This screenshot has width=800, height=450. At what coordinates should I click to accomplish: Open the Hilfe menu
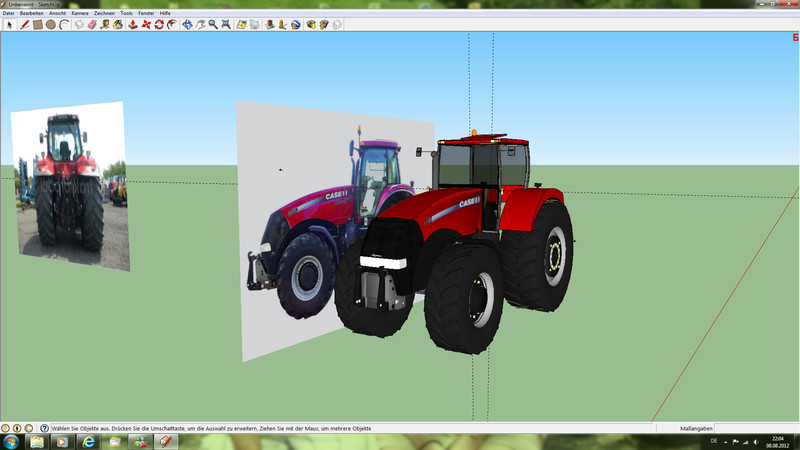(165, 13)
